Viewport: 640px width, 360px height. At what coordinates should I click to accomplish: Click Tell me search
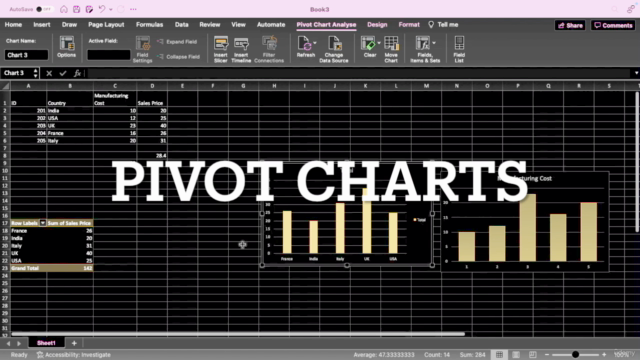pyautogui.click(x=443, y=24)
